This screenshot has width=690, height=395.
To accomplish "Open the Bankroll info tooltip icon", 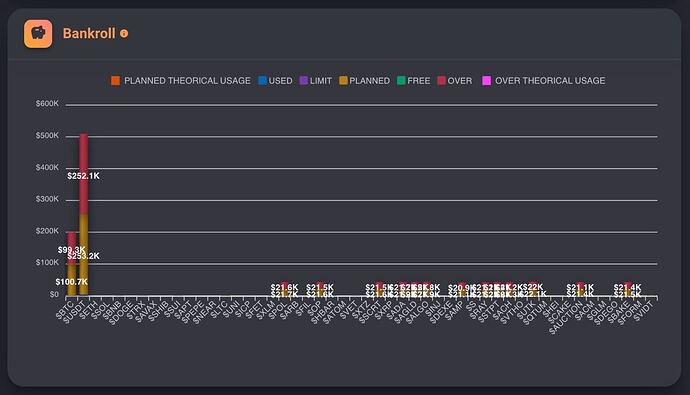I will click(124, 33).
